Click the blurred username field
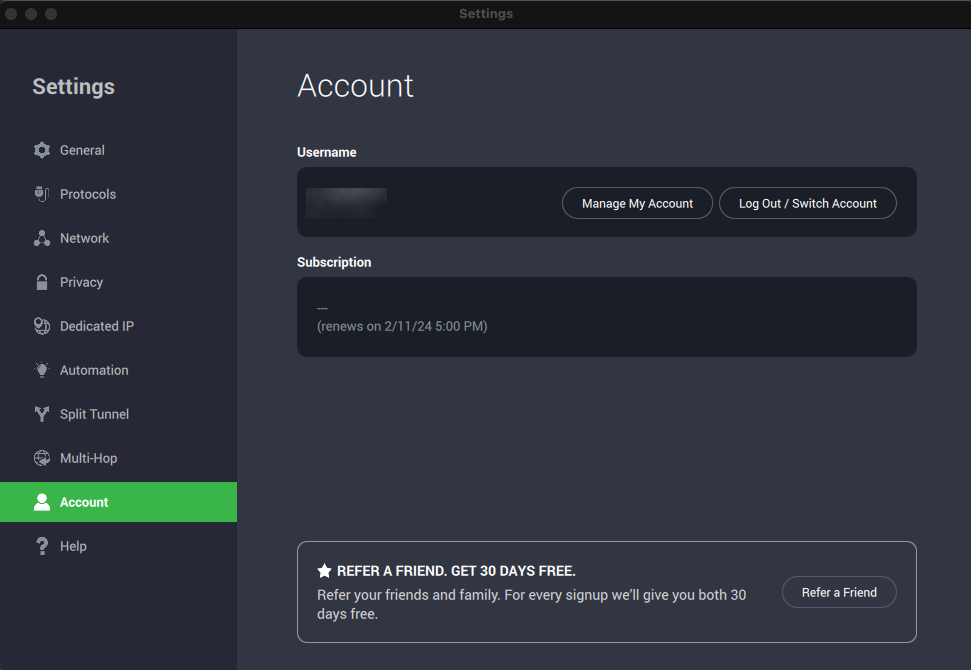This screenshot has width=971, height=670. [x=346, y=203]
